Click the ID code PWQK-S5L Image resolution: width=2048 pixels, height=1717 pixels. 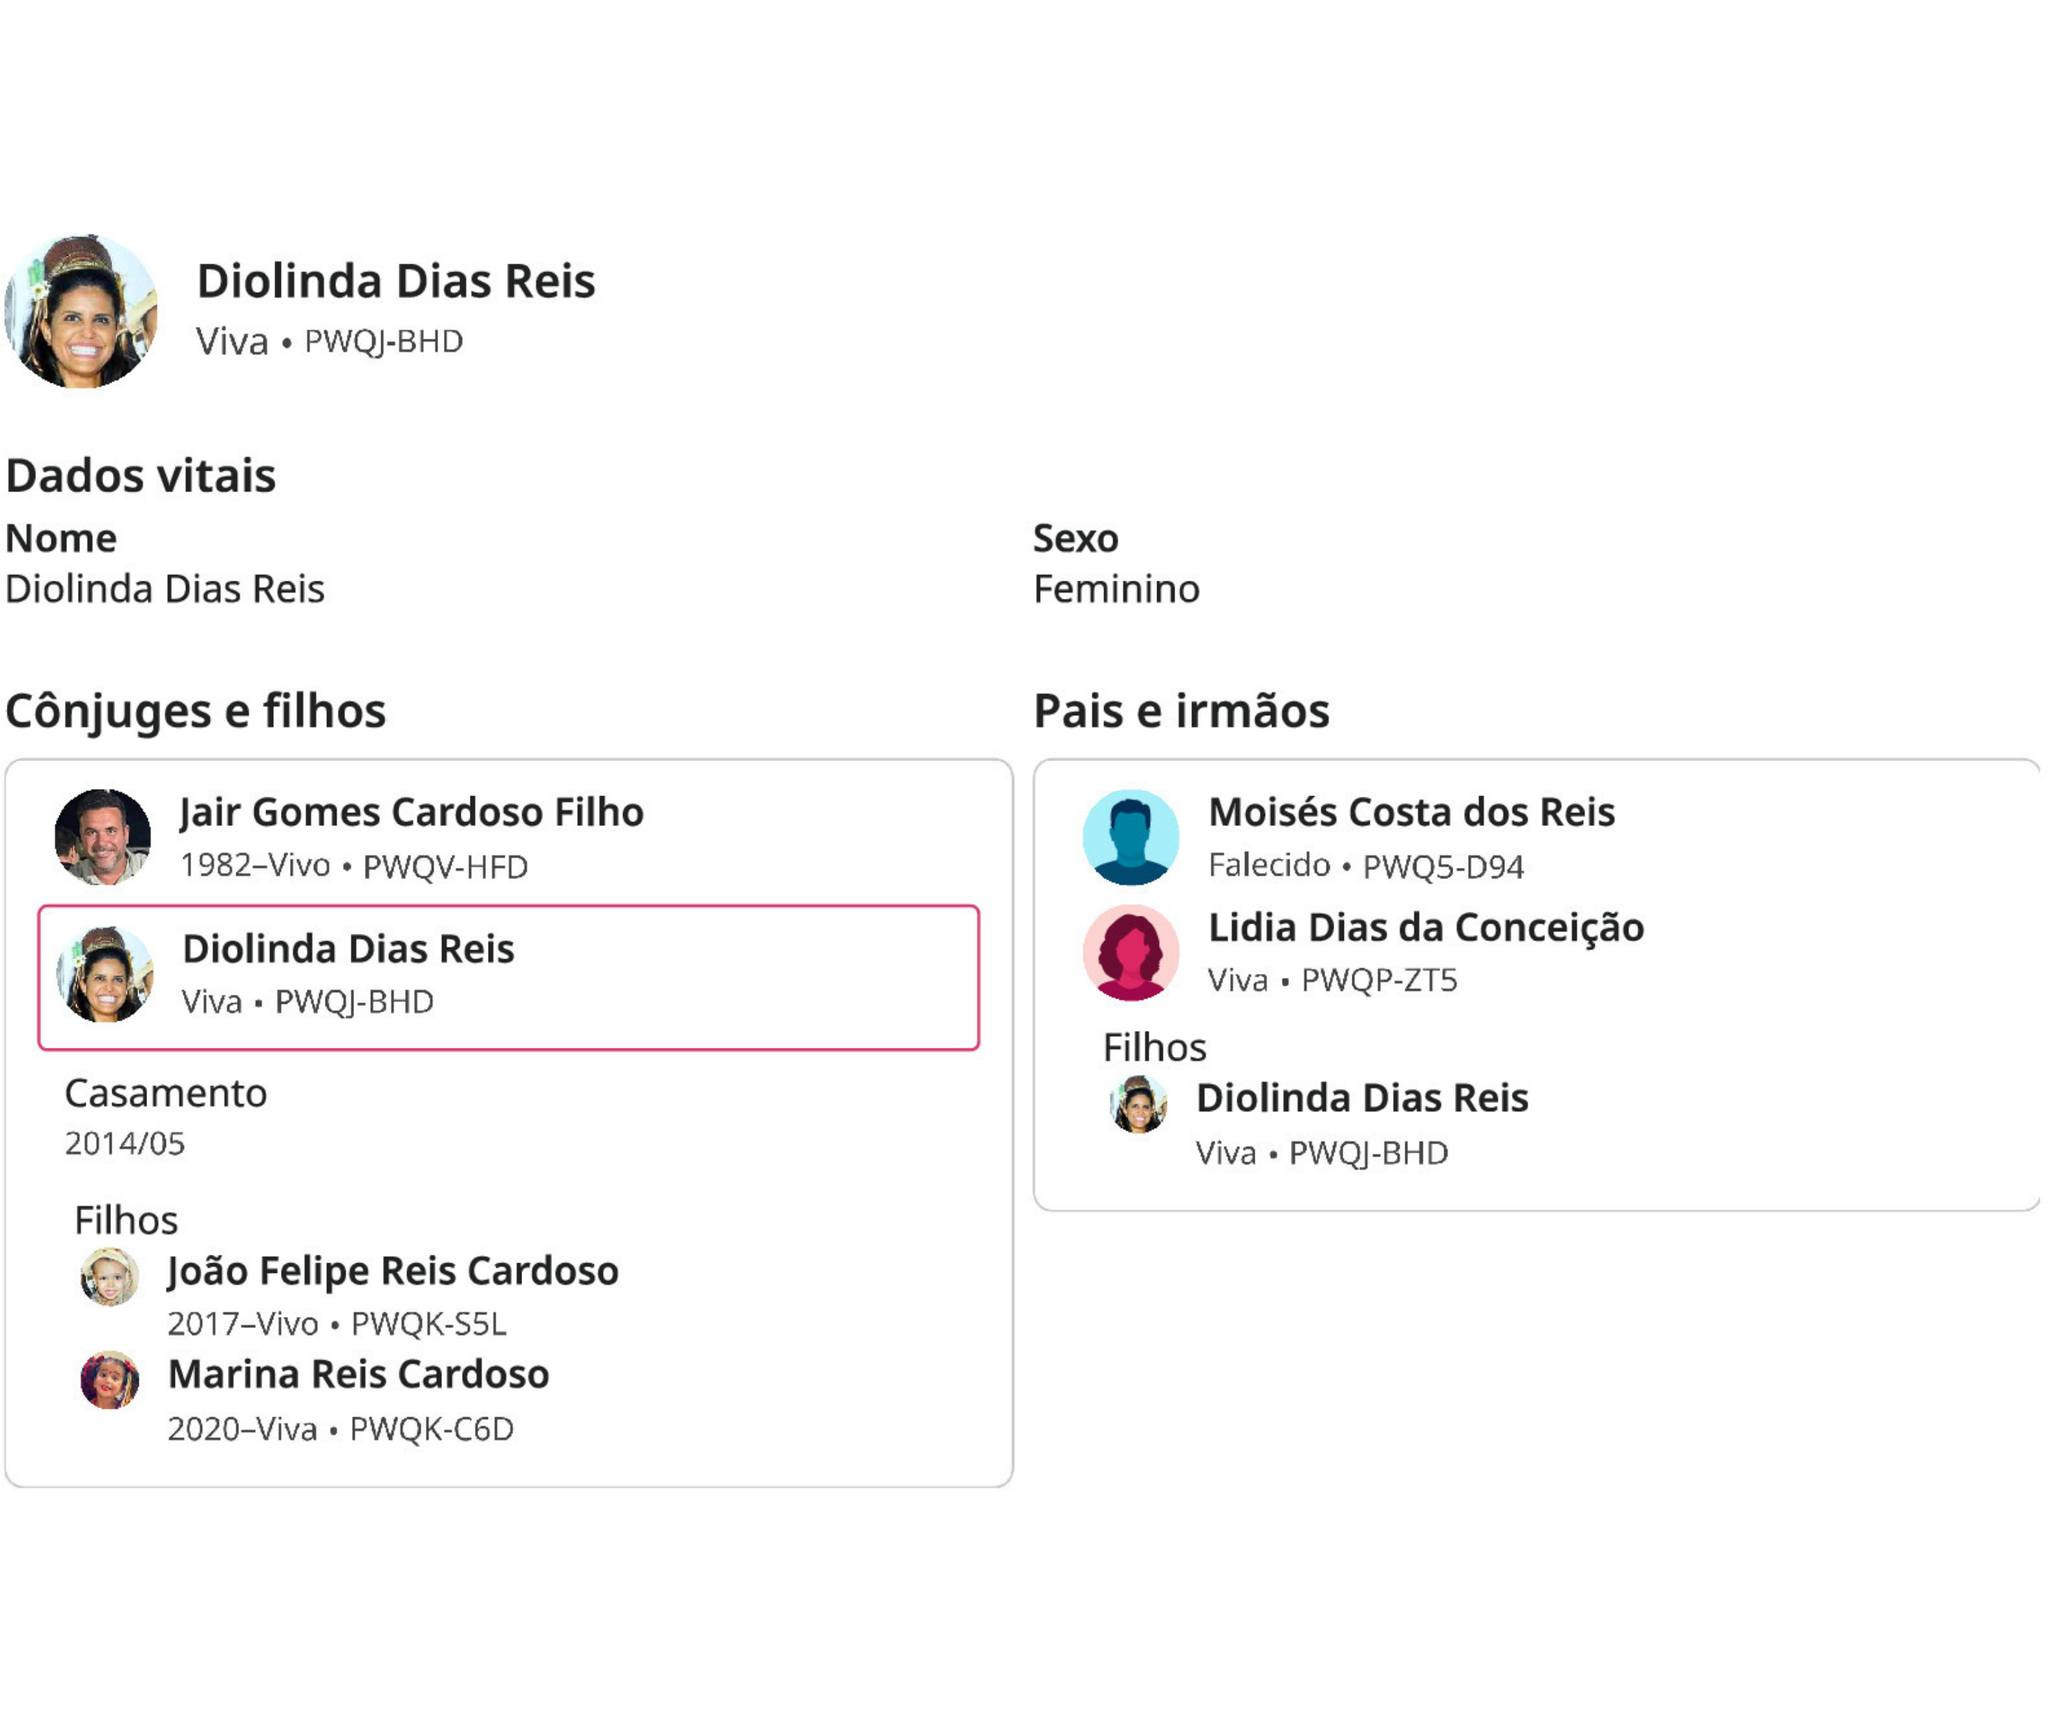coord(428,1324)
